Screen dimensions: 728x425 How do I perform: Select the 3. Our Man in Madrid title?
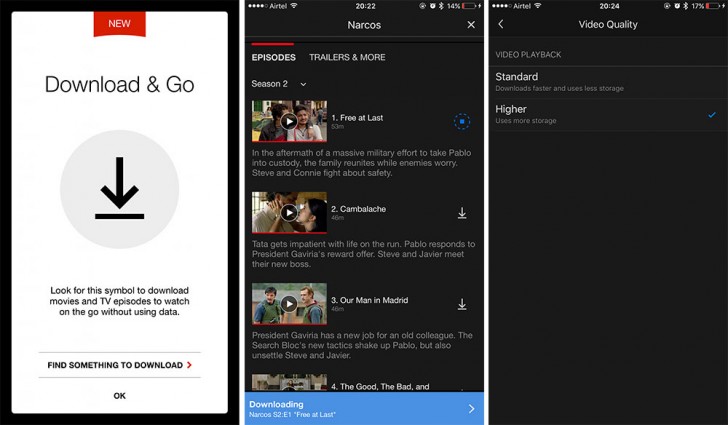click(370, 300)
